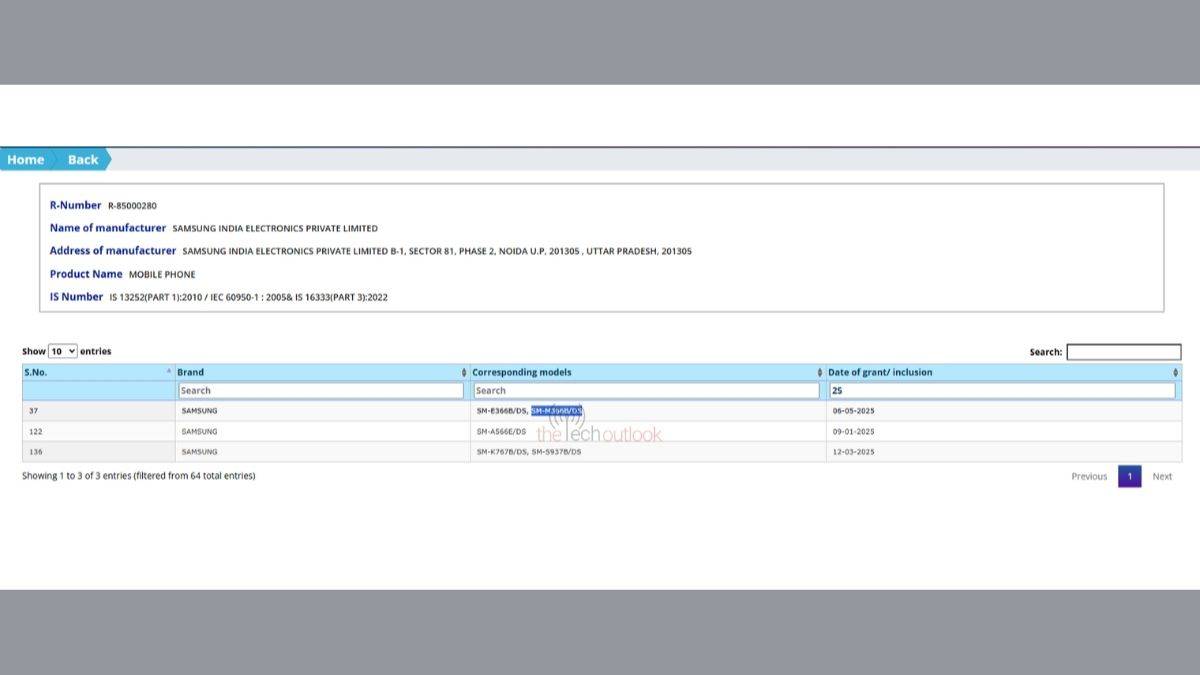Click the SAMSUNG brand cell in row 122

[x=322, y=431]
